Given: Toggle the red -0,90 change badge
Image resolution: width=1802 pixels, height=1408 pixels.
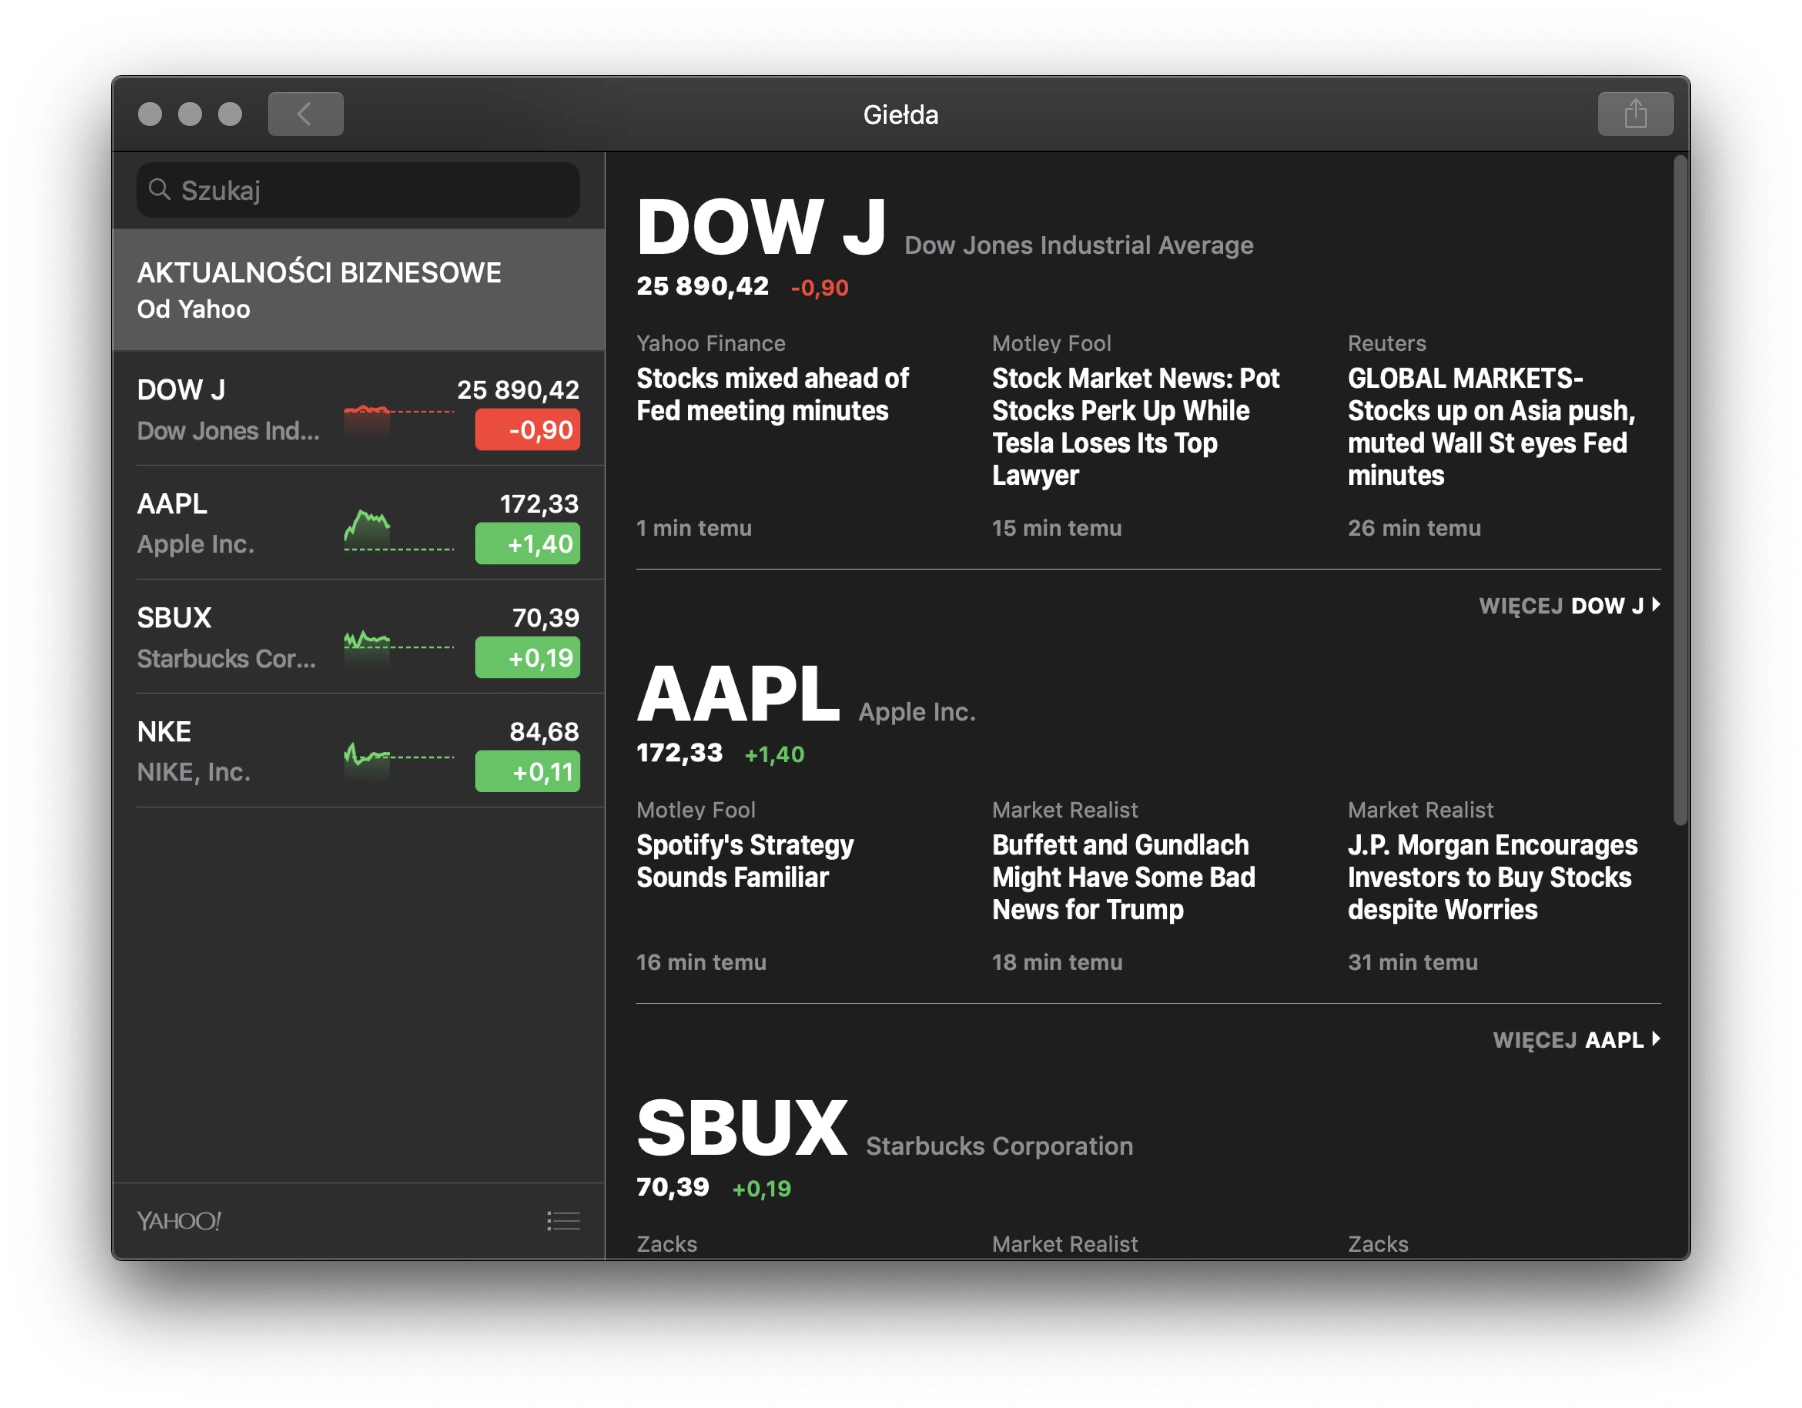Looking at the screenshot, I should (x=527, y=430).
